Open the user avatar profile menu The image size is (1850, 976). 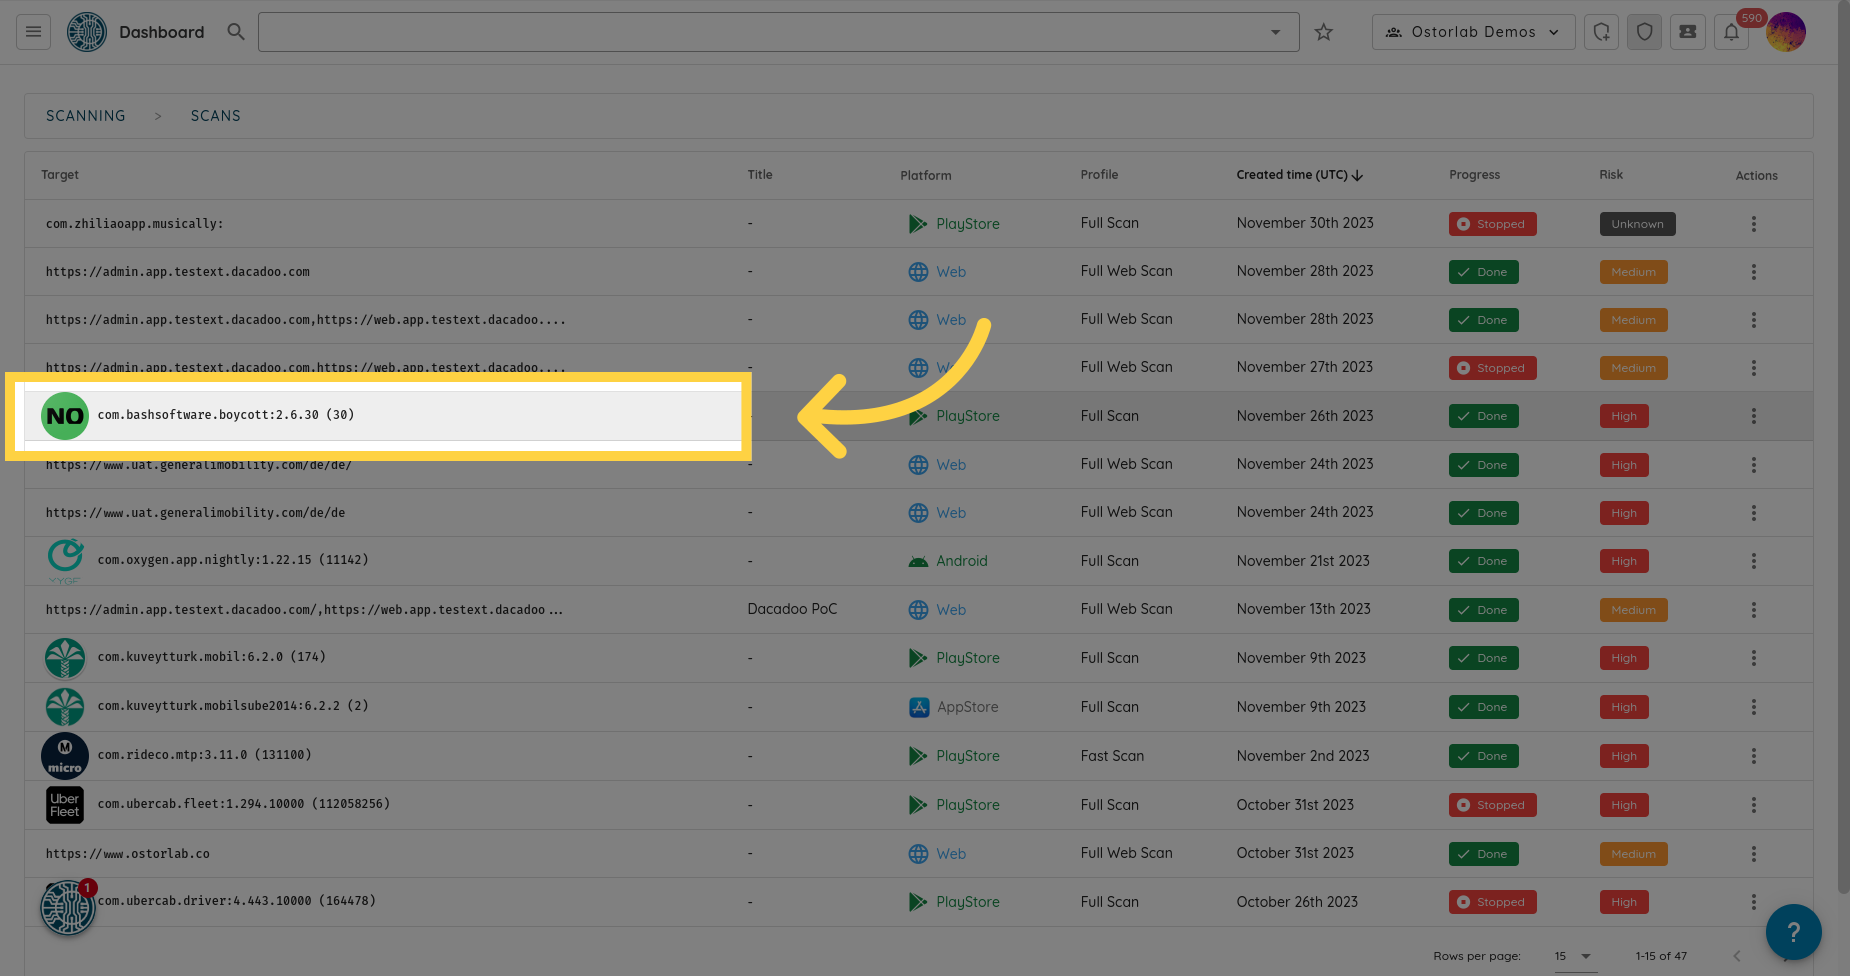[x=1786, y=32]
